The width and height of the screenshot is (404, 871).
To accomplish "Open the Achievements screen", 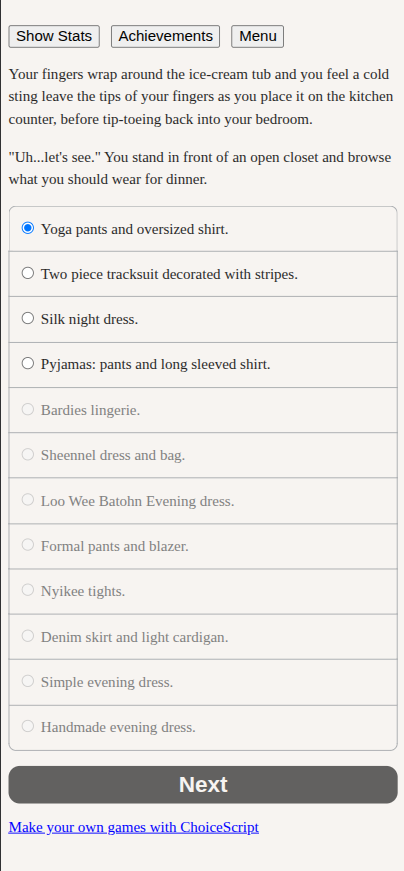I will pos(166,36).
